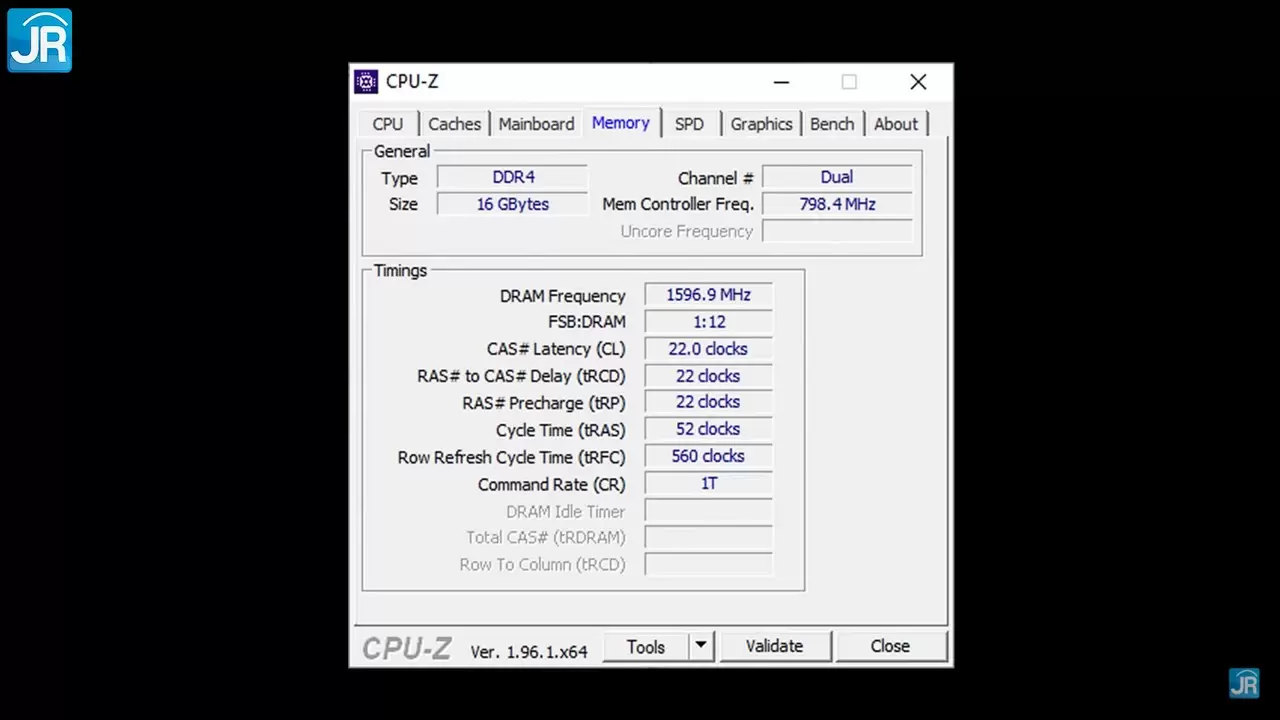Click the Ver. 1.96.1.x64 version text
The width and height of the screenshot is (1280, 720).
click(x=529, y=651)
